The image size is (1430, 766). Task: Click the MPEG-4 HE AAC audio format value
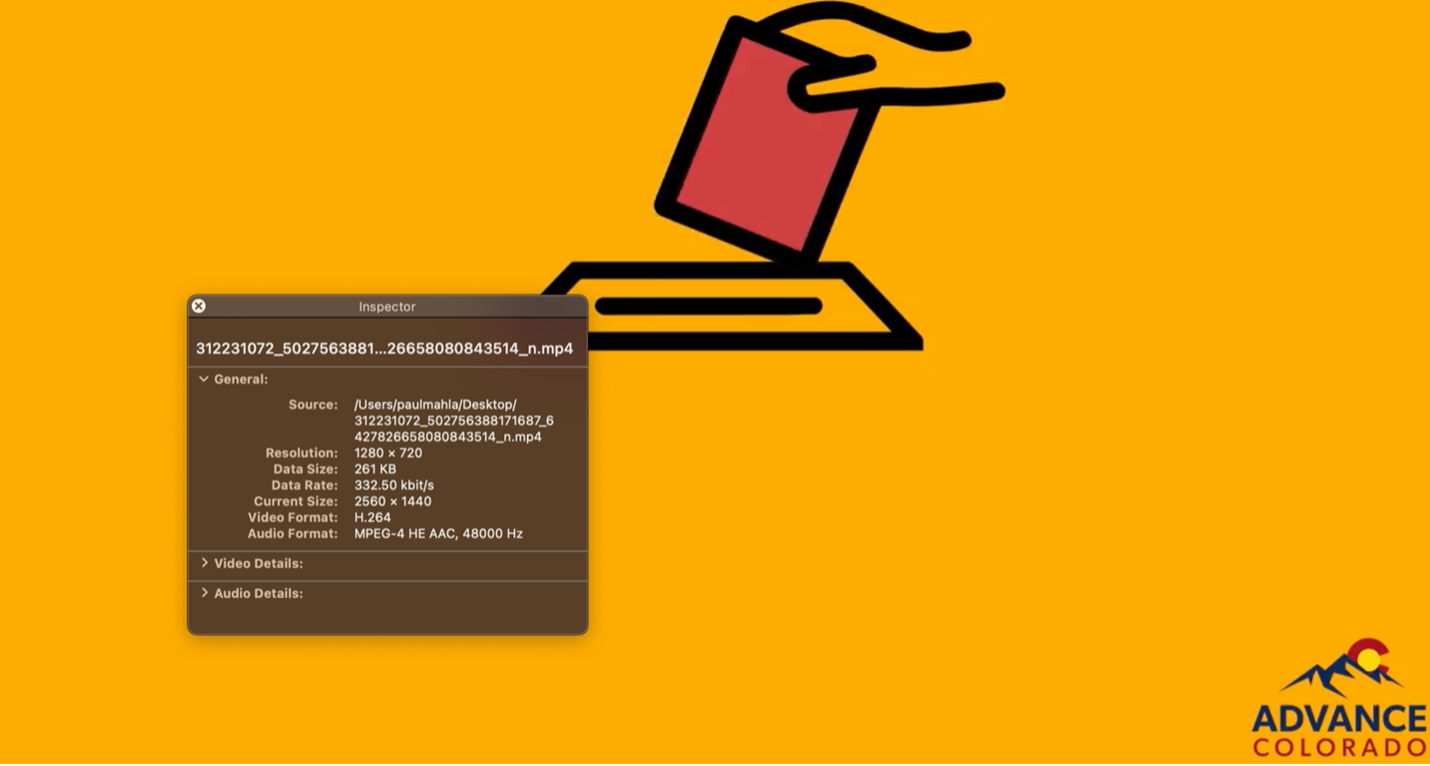click(438, 534)
